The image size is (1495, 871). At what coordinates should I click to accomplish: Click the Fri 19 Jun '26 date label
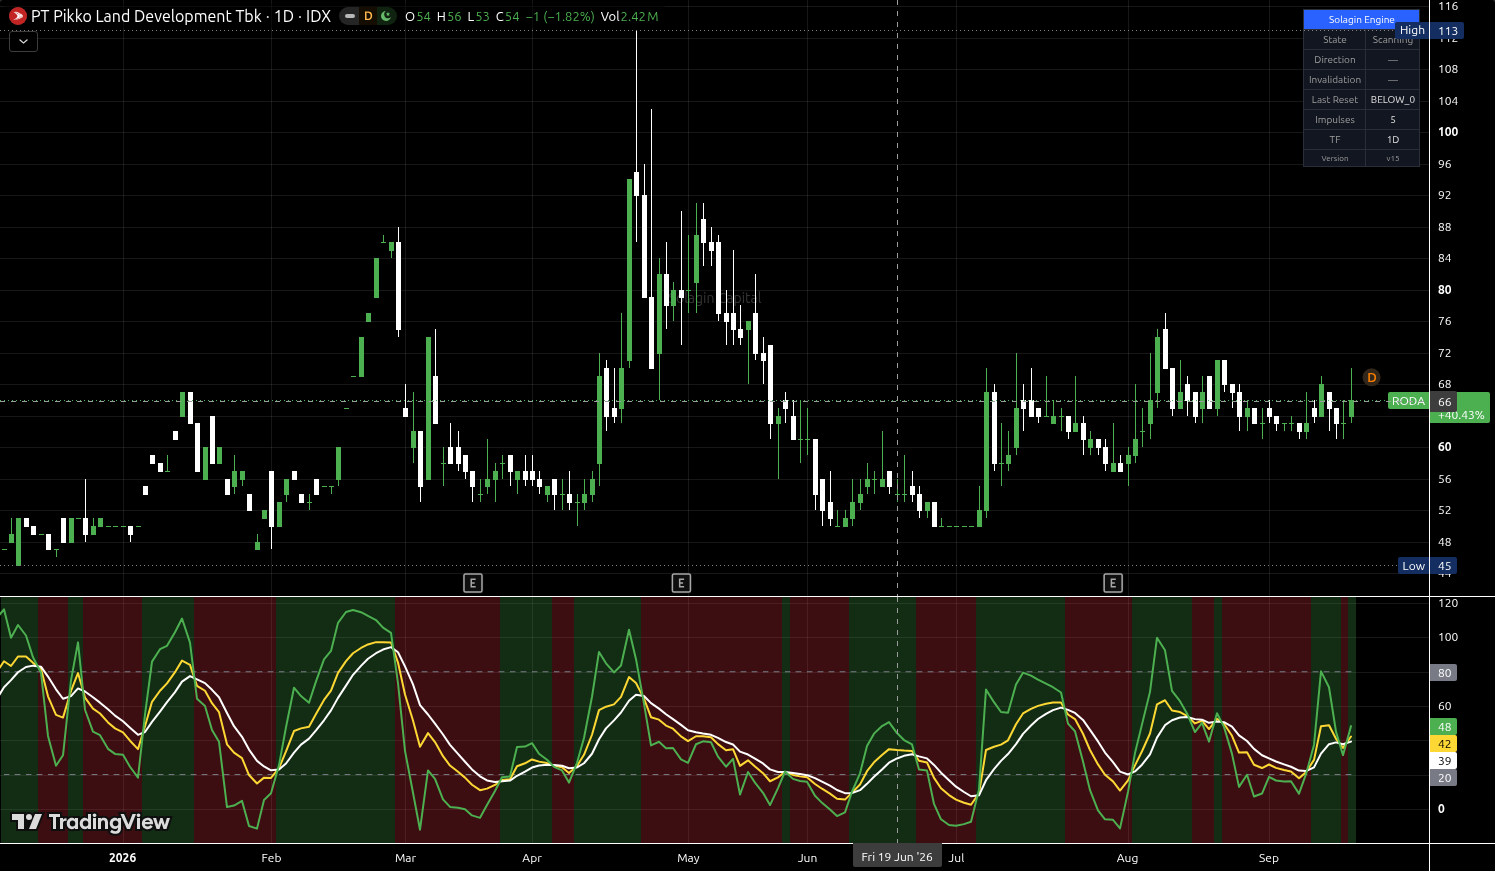[897, 857]
